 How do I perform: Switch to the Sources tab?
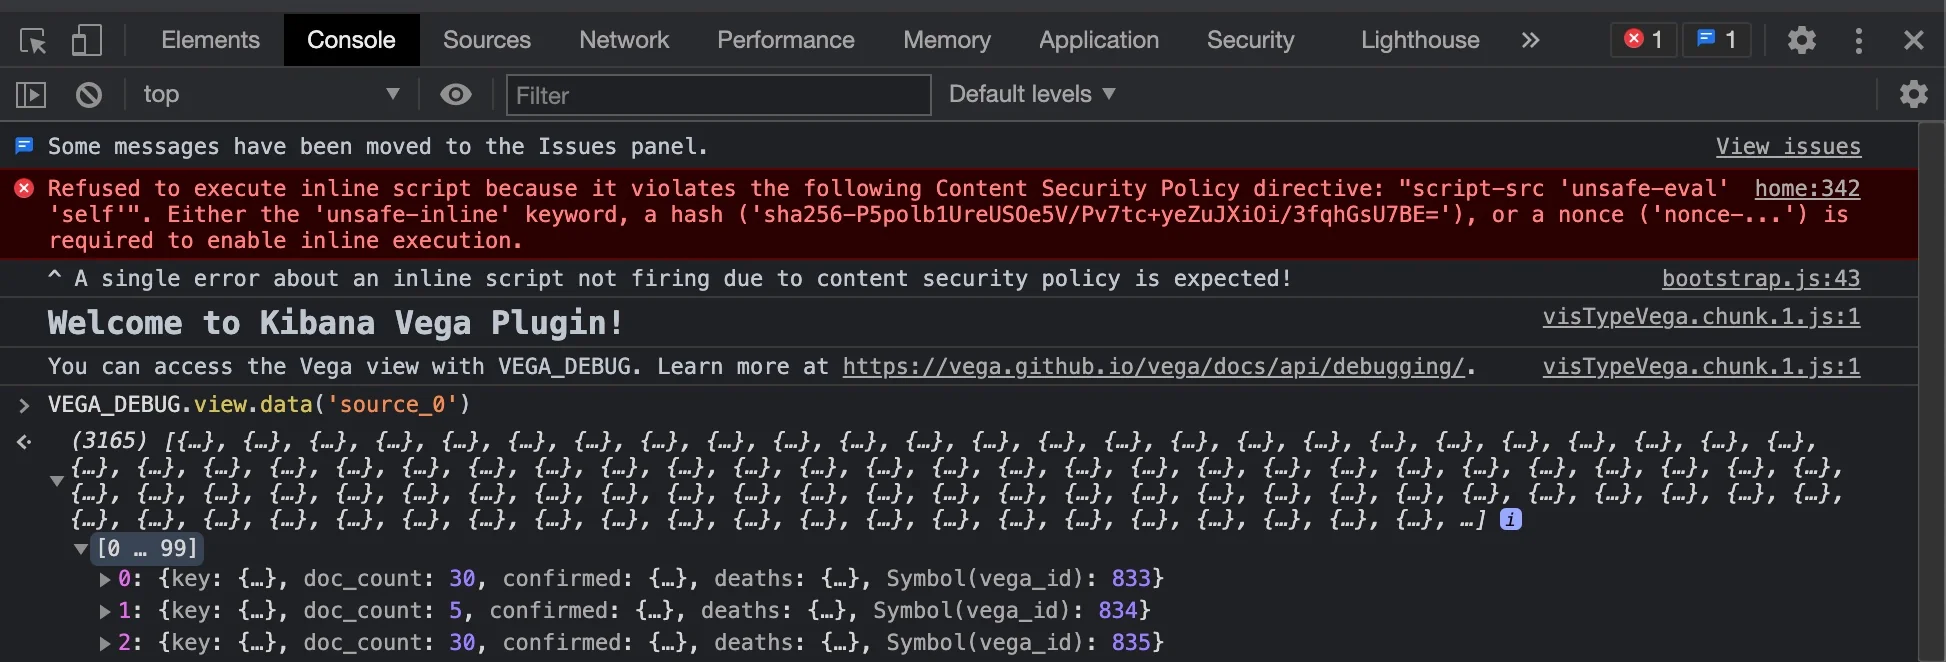487,40
